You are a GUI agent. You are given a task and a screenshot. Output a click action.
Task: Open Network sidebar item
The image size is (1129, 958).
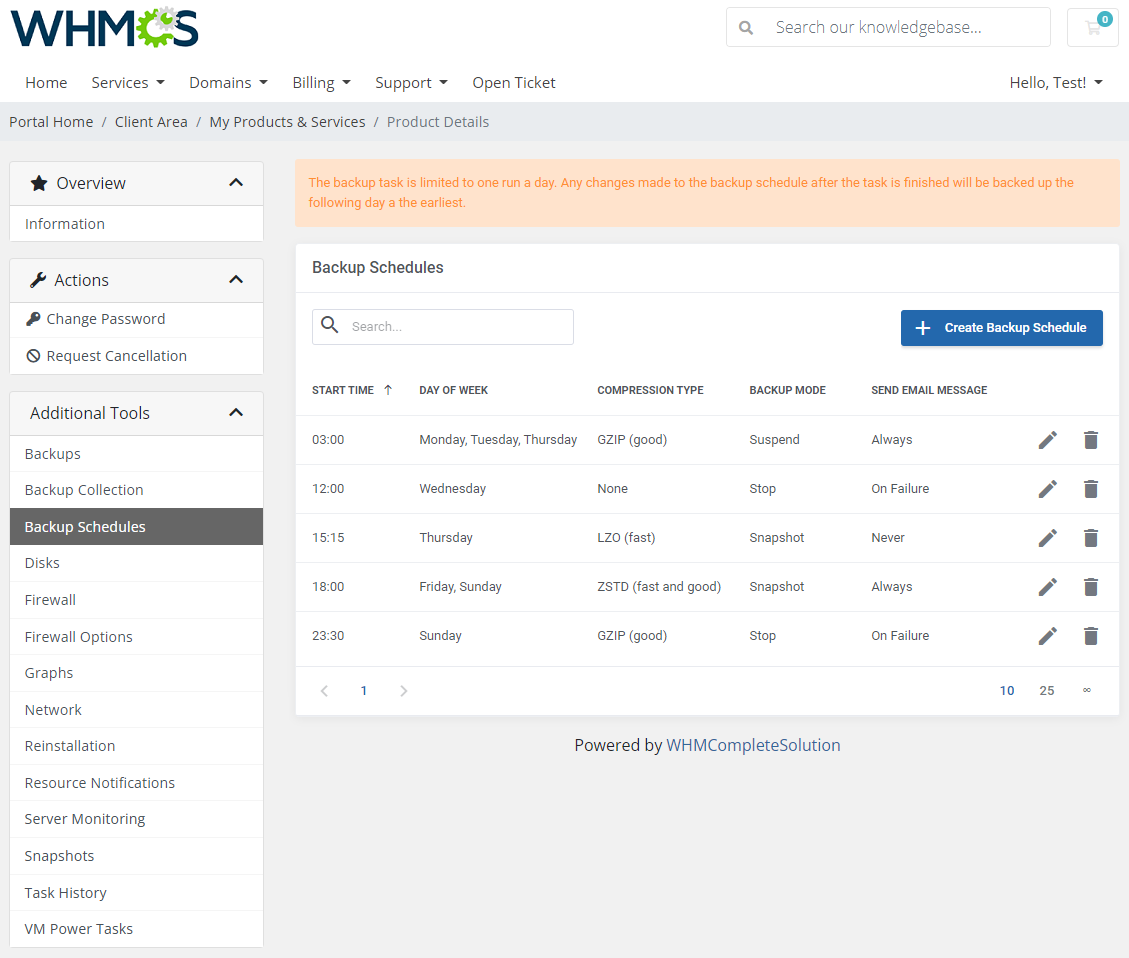click(x=137, y=710)
